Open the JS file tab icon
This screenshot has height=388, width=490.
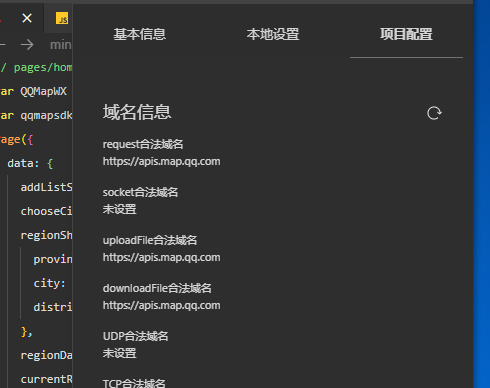[62, 18]
